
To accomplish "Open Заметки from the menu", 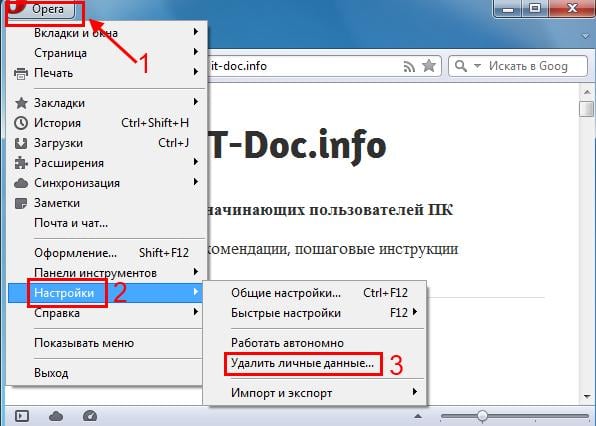I will (x=107, y=203).
